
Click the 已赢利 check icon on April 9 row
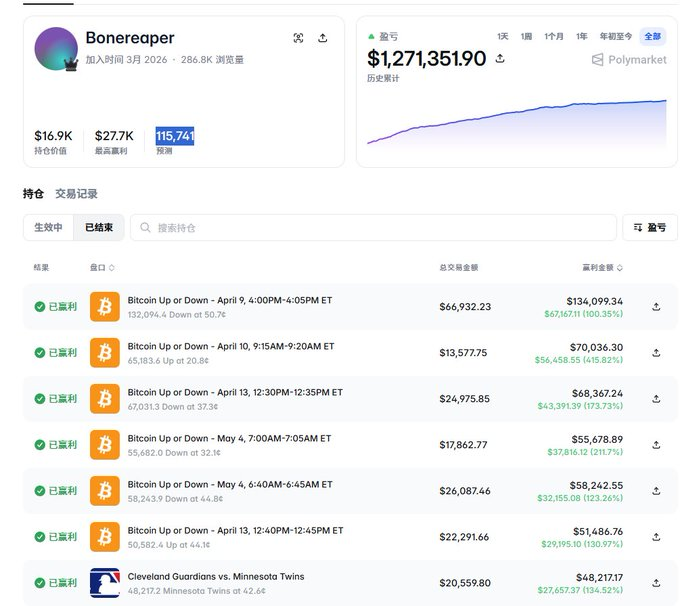[39, 307]
